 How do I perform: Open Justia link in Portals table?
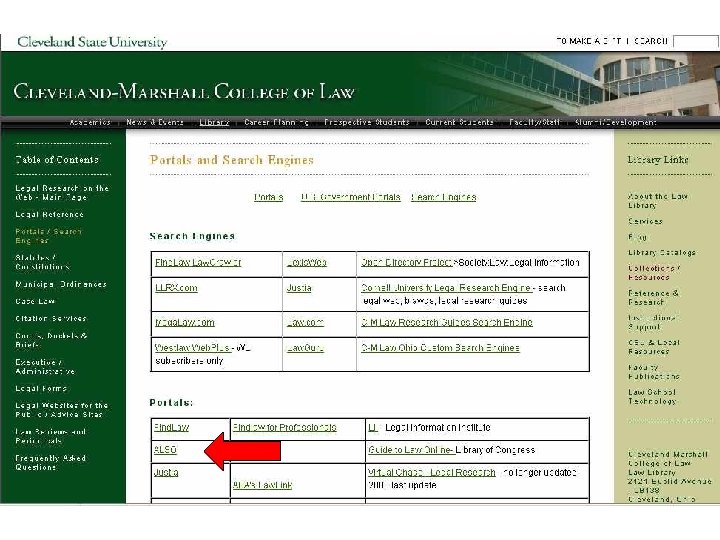pyautogui.click(x=166, y=472)
